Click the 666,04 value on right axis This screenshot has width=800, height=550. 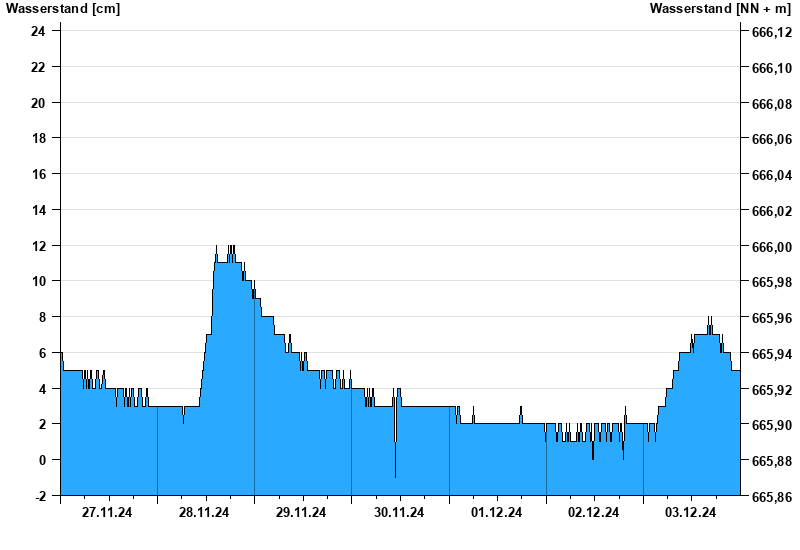[x=772, y=175]
